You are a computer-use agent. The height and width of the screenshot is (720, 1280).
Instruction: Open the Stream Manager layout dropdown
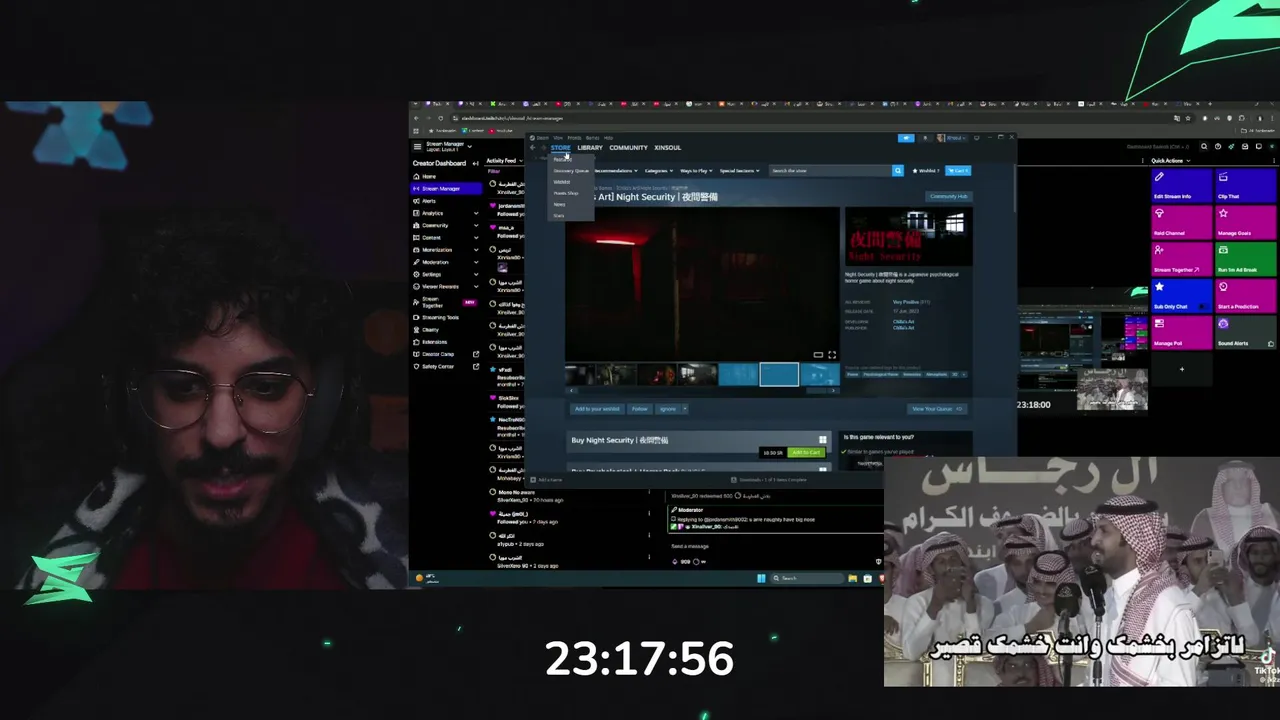469,147
